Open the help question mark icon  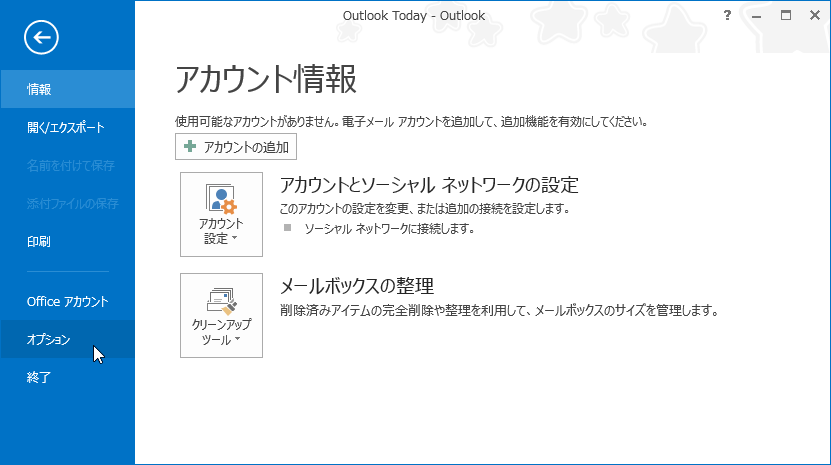pyautogui.click(x=727, y=15)
